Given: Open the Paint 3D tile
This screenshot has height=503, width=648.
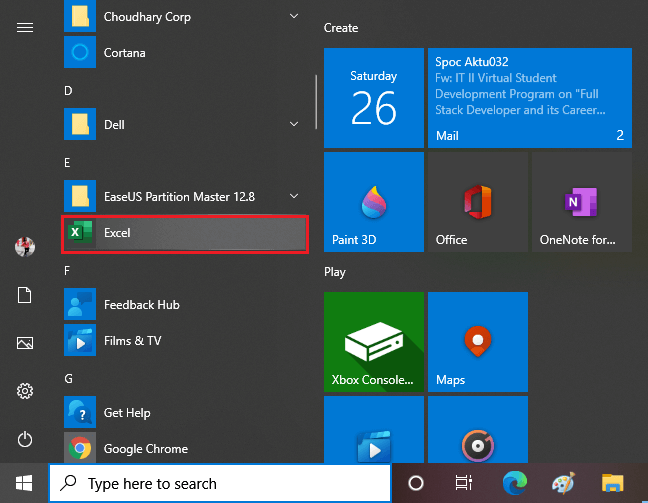Looking at the screenshot, I should coord(374,202).
